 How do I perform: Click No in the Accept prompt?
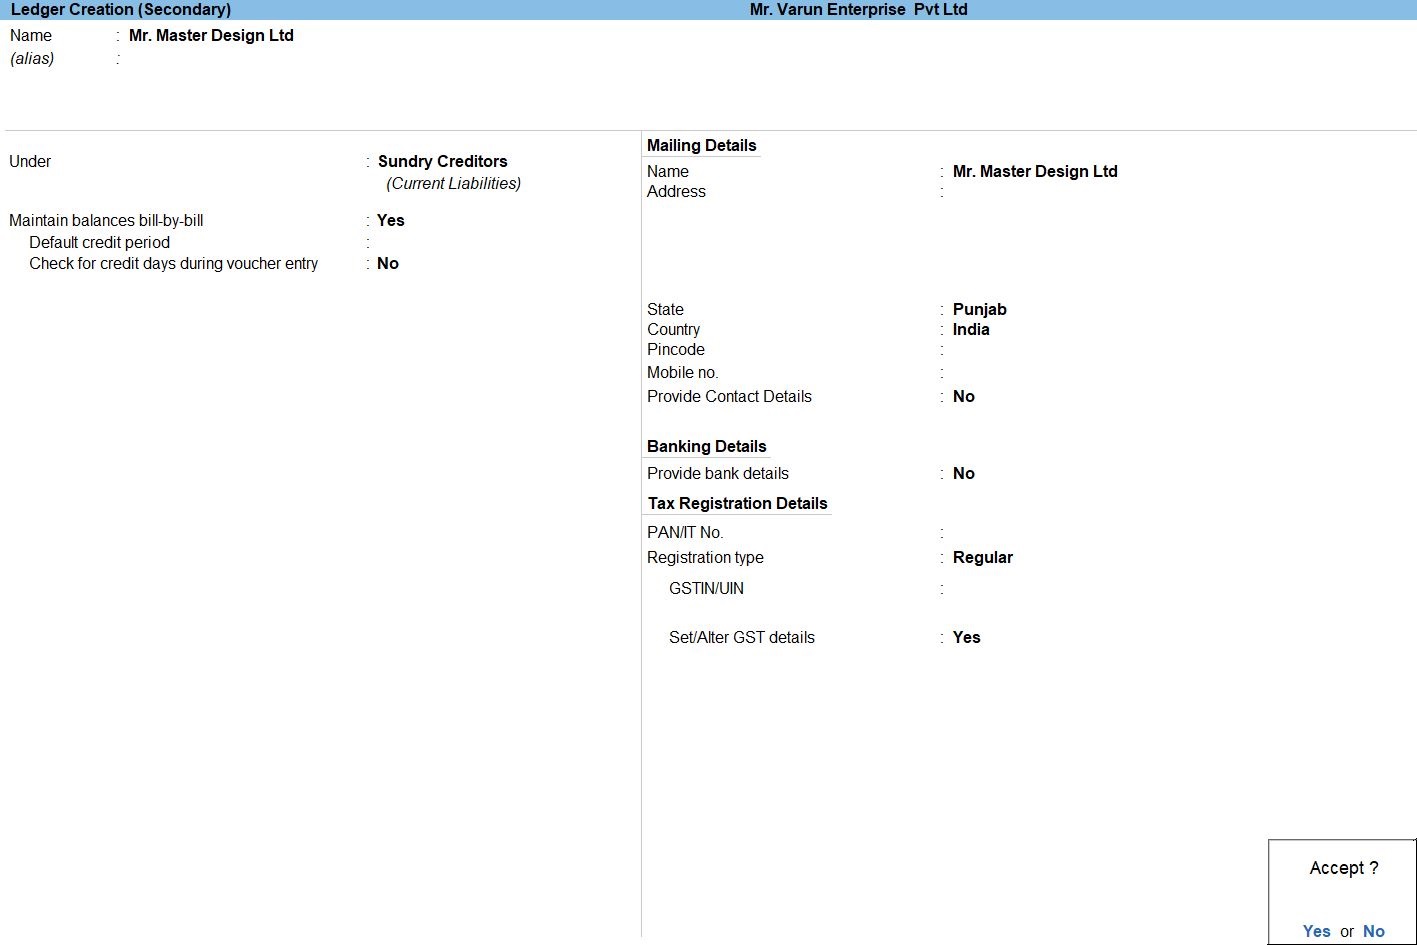click(x=1373, y=931)
